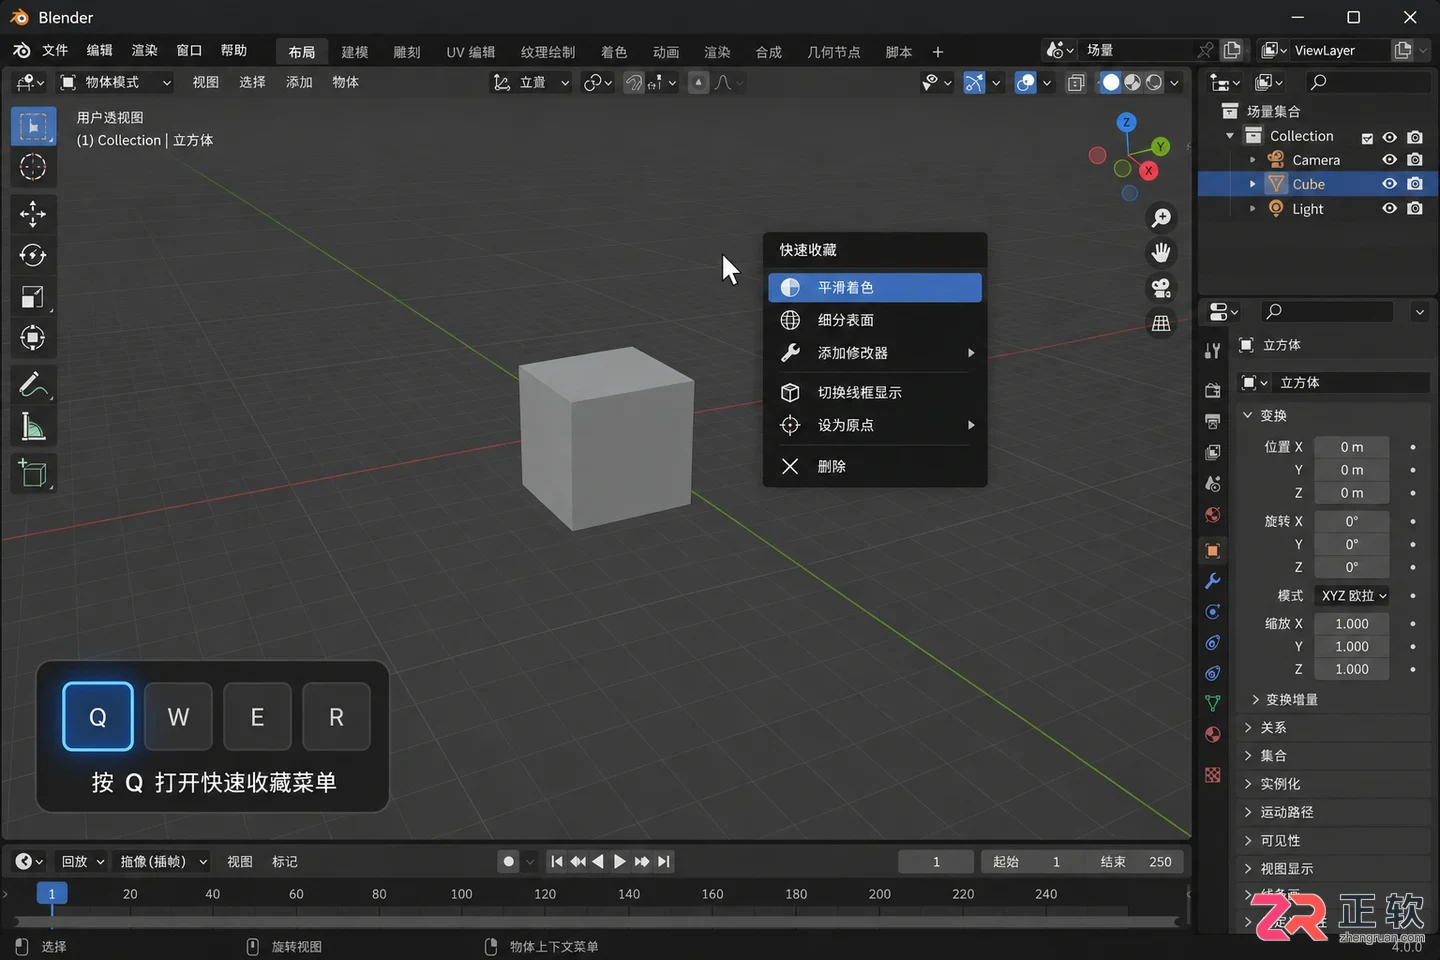The image size is (1440, 960).
Task: Open the Modifiers wrench properties tab
Action: tap(1213, 581)
